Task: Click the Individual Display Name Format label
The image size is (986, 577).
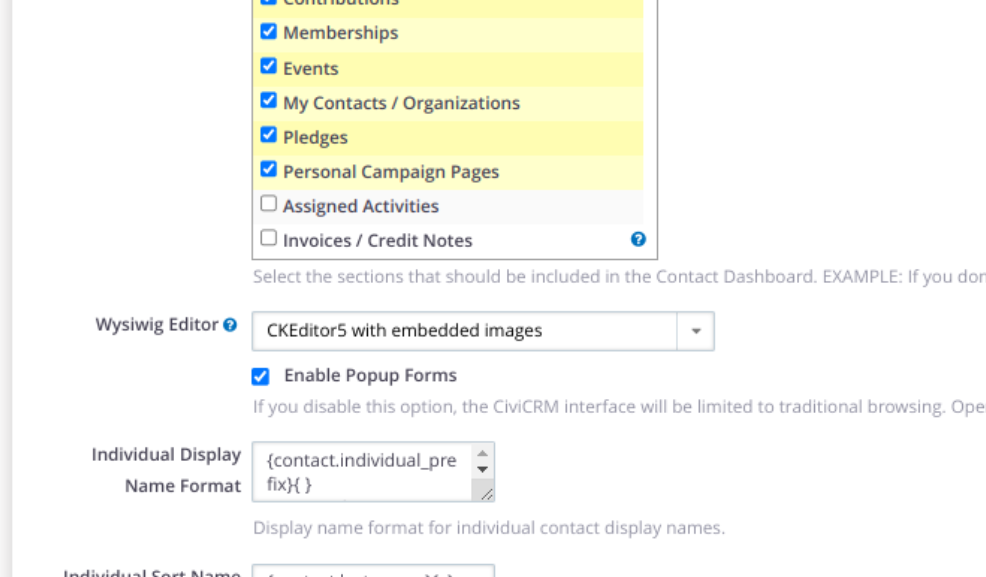Action: [x=166, y=470]
